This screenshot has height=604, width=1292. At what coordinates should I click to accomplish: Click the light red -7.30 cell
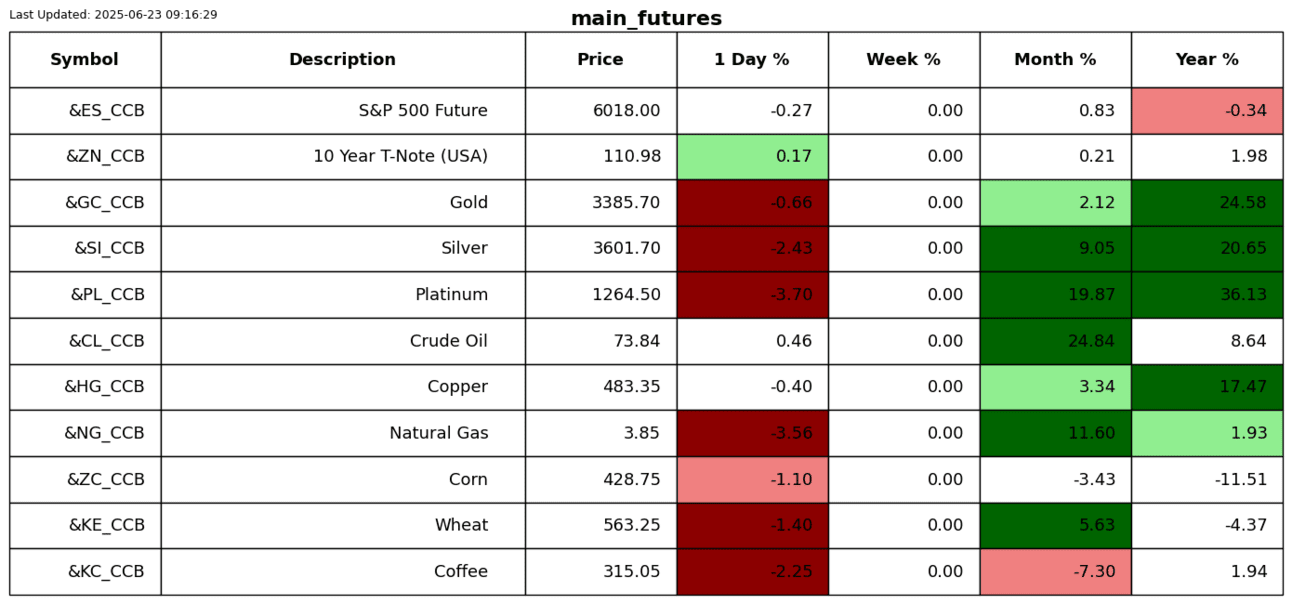click(1055, 572)
